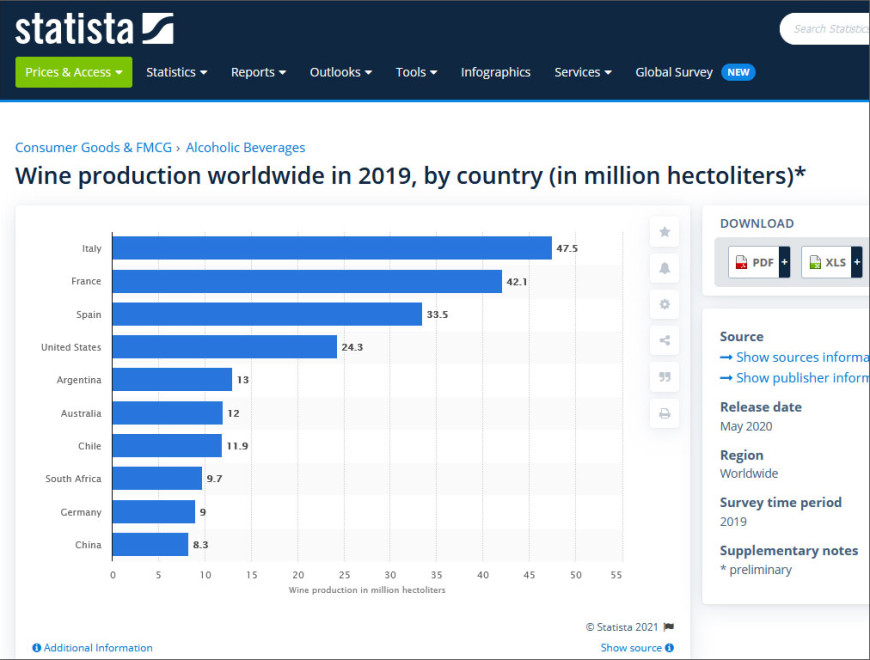This screenshot has width=870, height=660.
Task: Click the '* preliminary' note text
Action: [755, 570]
